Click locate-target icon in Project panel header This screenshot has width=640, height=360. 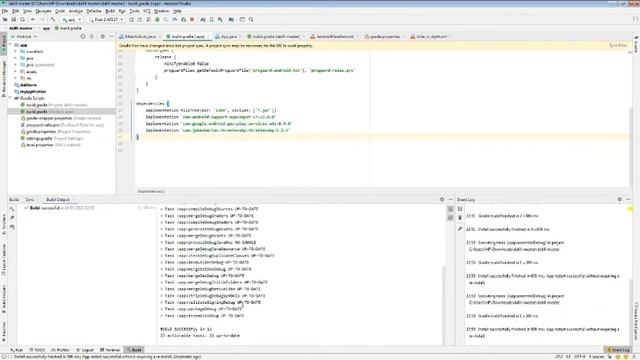tap(83, 37)
